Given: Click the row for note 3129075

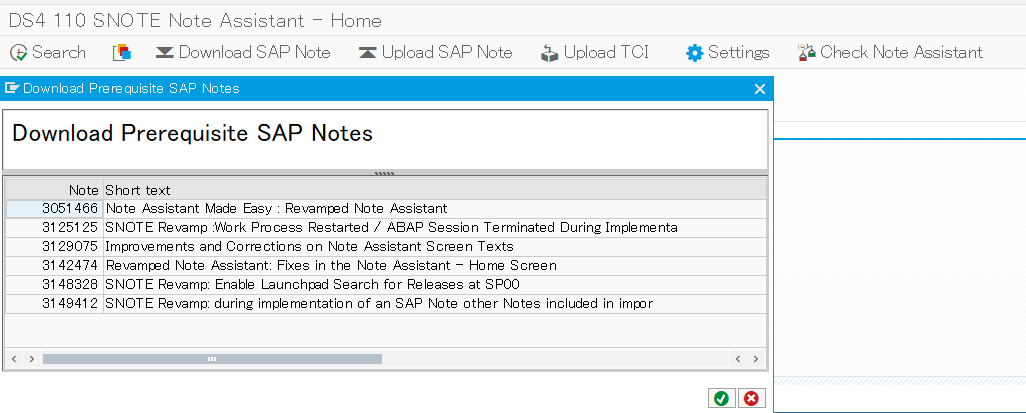Looking at the screenshot, I should coord(386,247).
